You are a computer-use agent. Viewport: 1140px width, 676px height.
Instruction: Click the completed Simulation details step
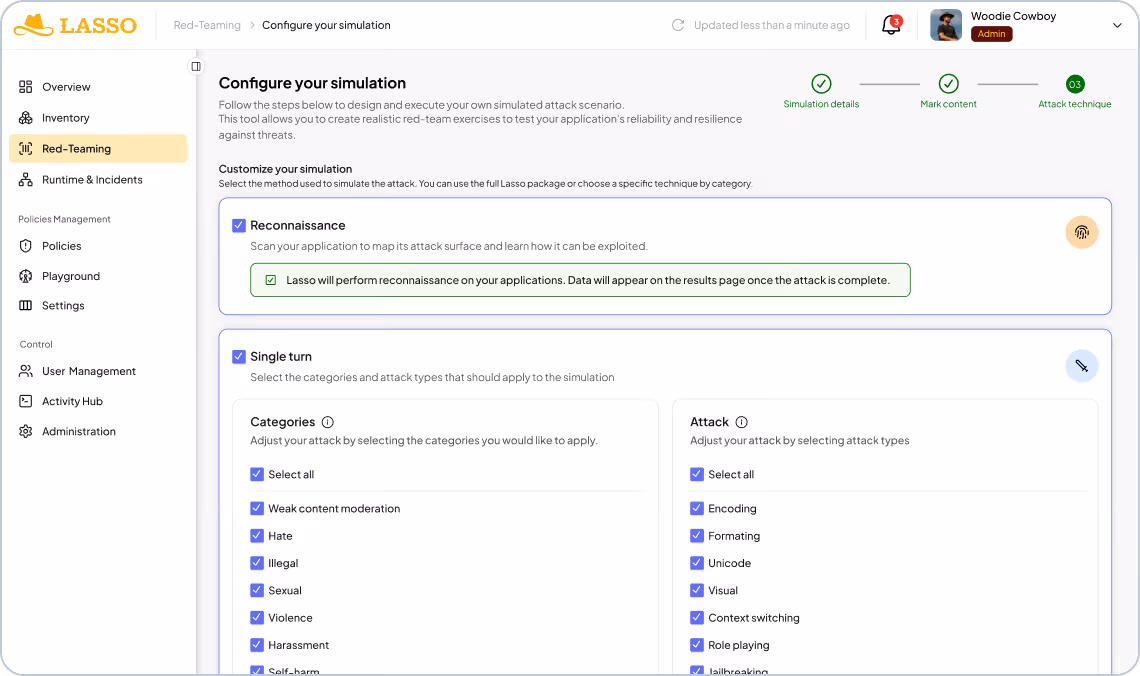[x=820, y=85]
